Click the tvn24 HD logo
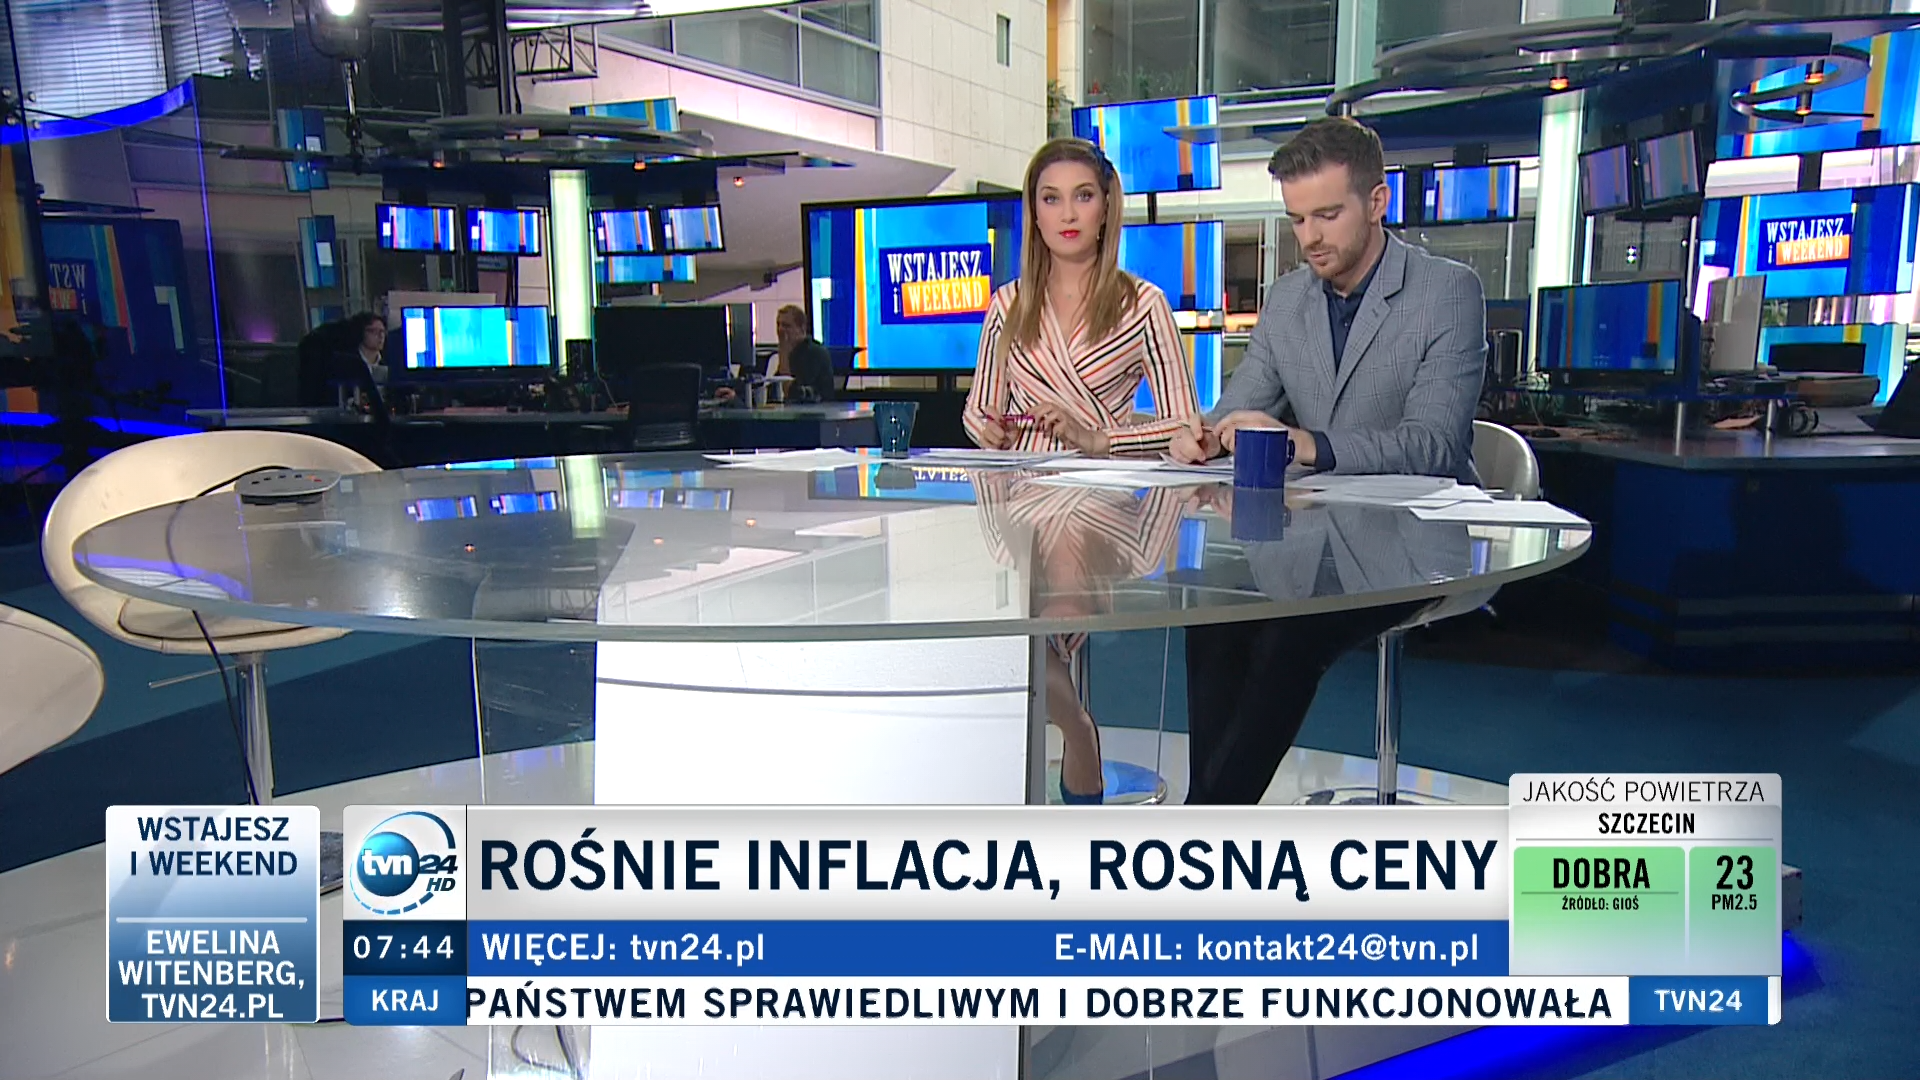Viewport: 1920px width, 1080px height. 405,863
